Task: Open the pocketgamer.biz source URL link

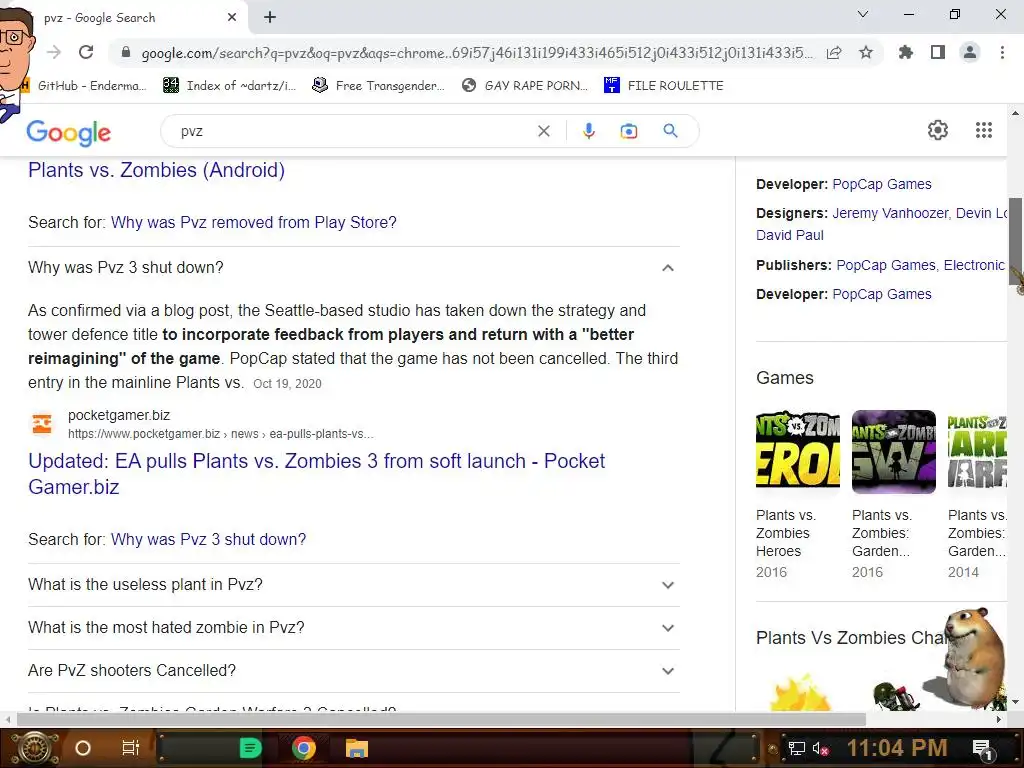Action: point(221,434)
